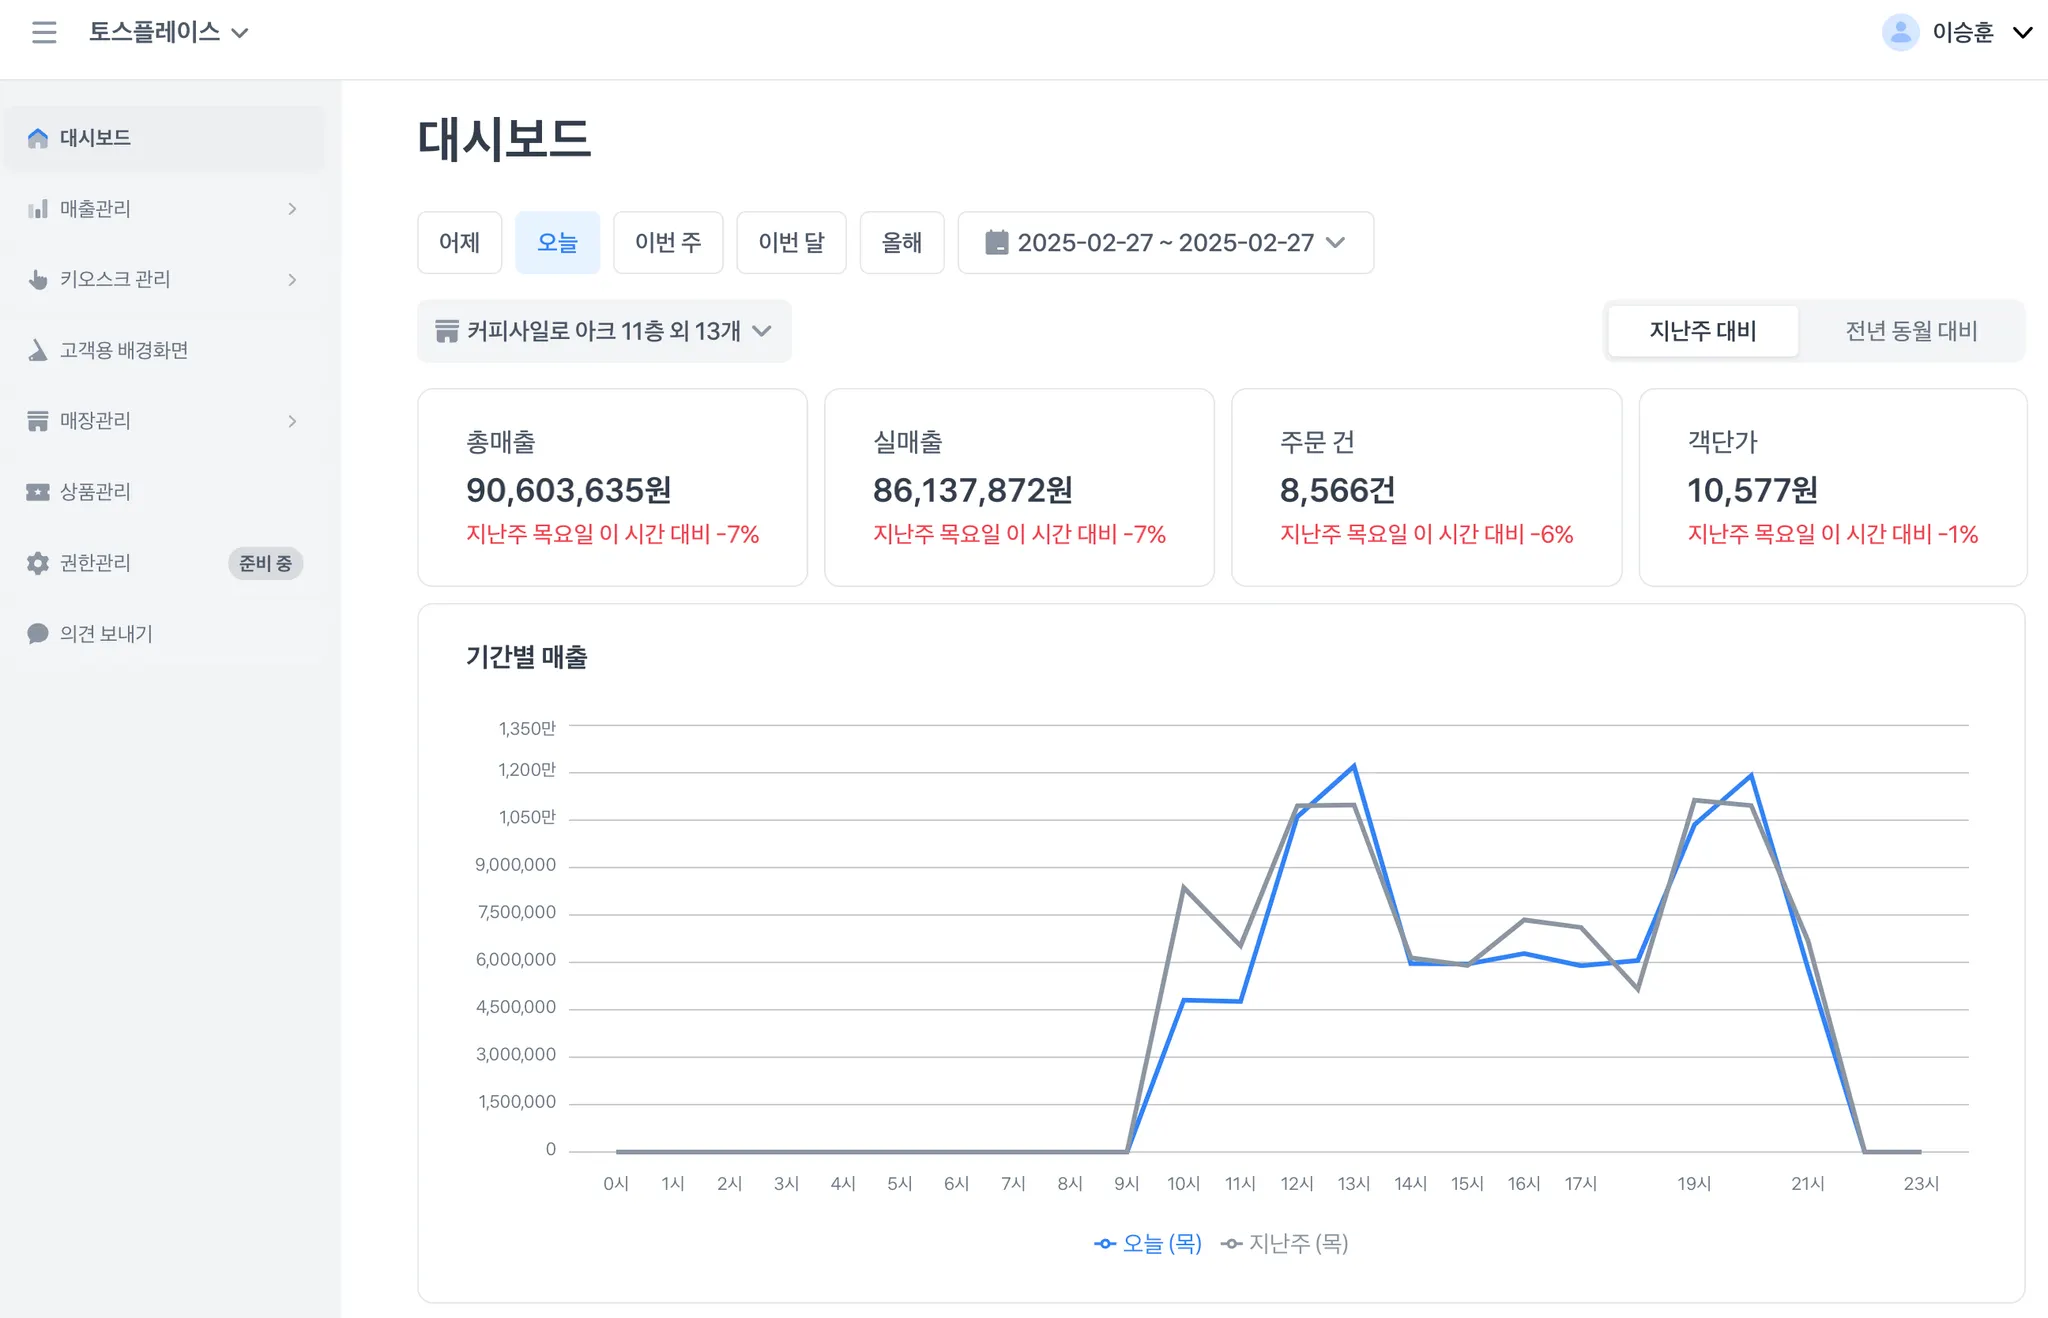
Task: Click the 의견 보내기 speech bubble icon
Action: [38, 634]
